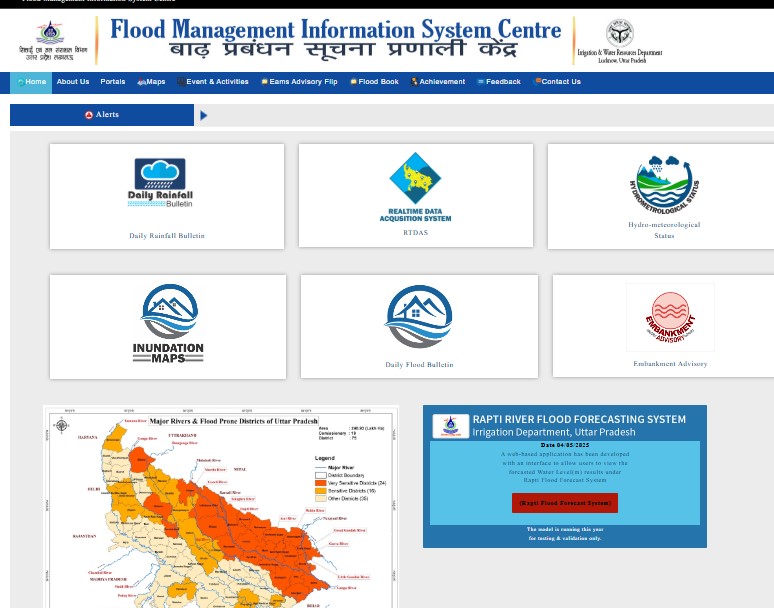The height and width of the screenshot is (608, 774).
Task: Click the Flood Management Information System Centre title
Action: click(x=336, y=30)
